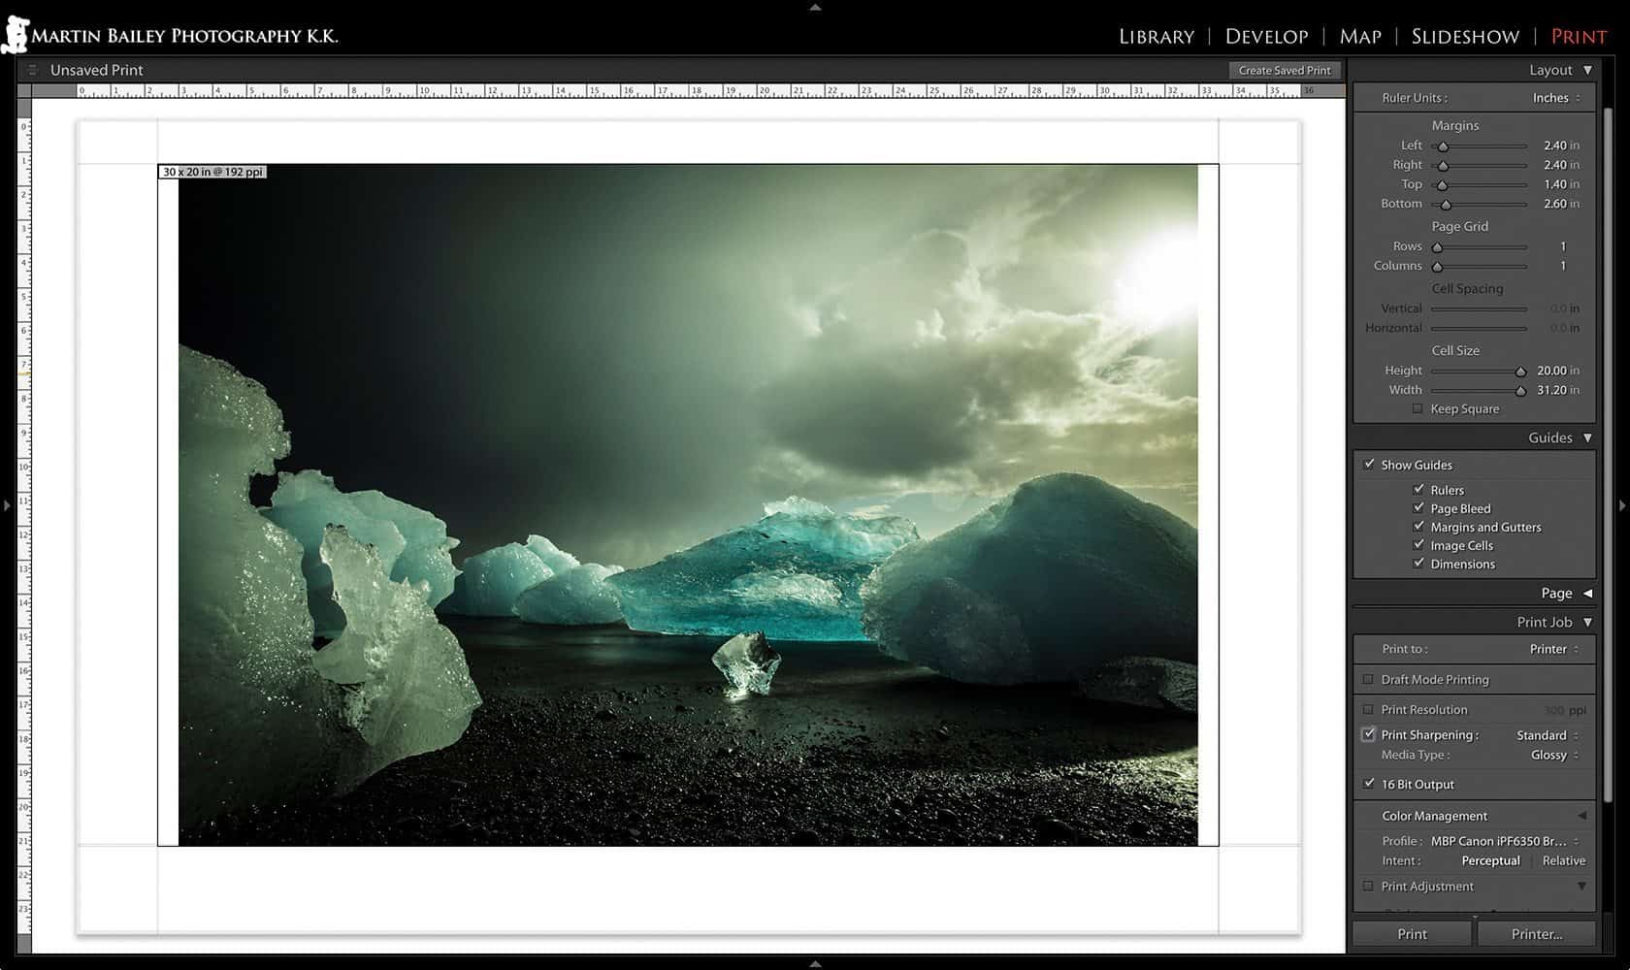
Task: Click the grip icon beside Unsaved Print
Action: pyautogui.click(x=32, y=70)
